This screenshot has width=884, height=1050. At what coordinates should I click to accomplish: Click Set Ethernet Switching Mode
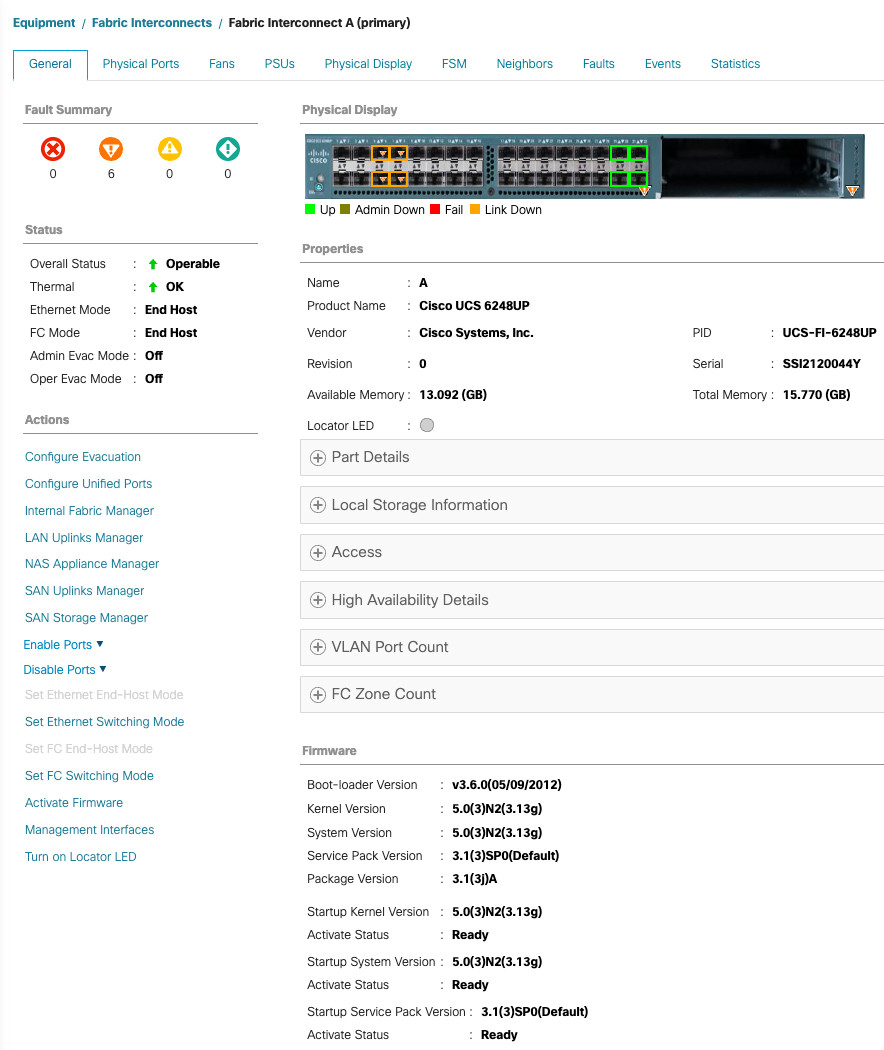[x=104, y=722]
